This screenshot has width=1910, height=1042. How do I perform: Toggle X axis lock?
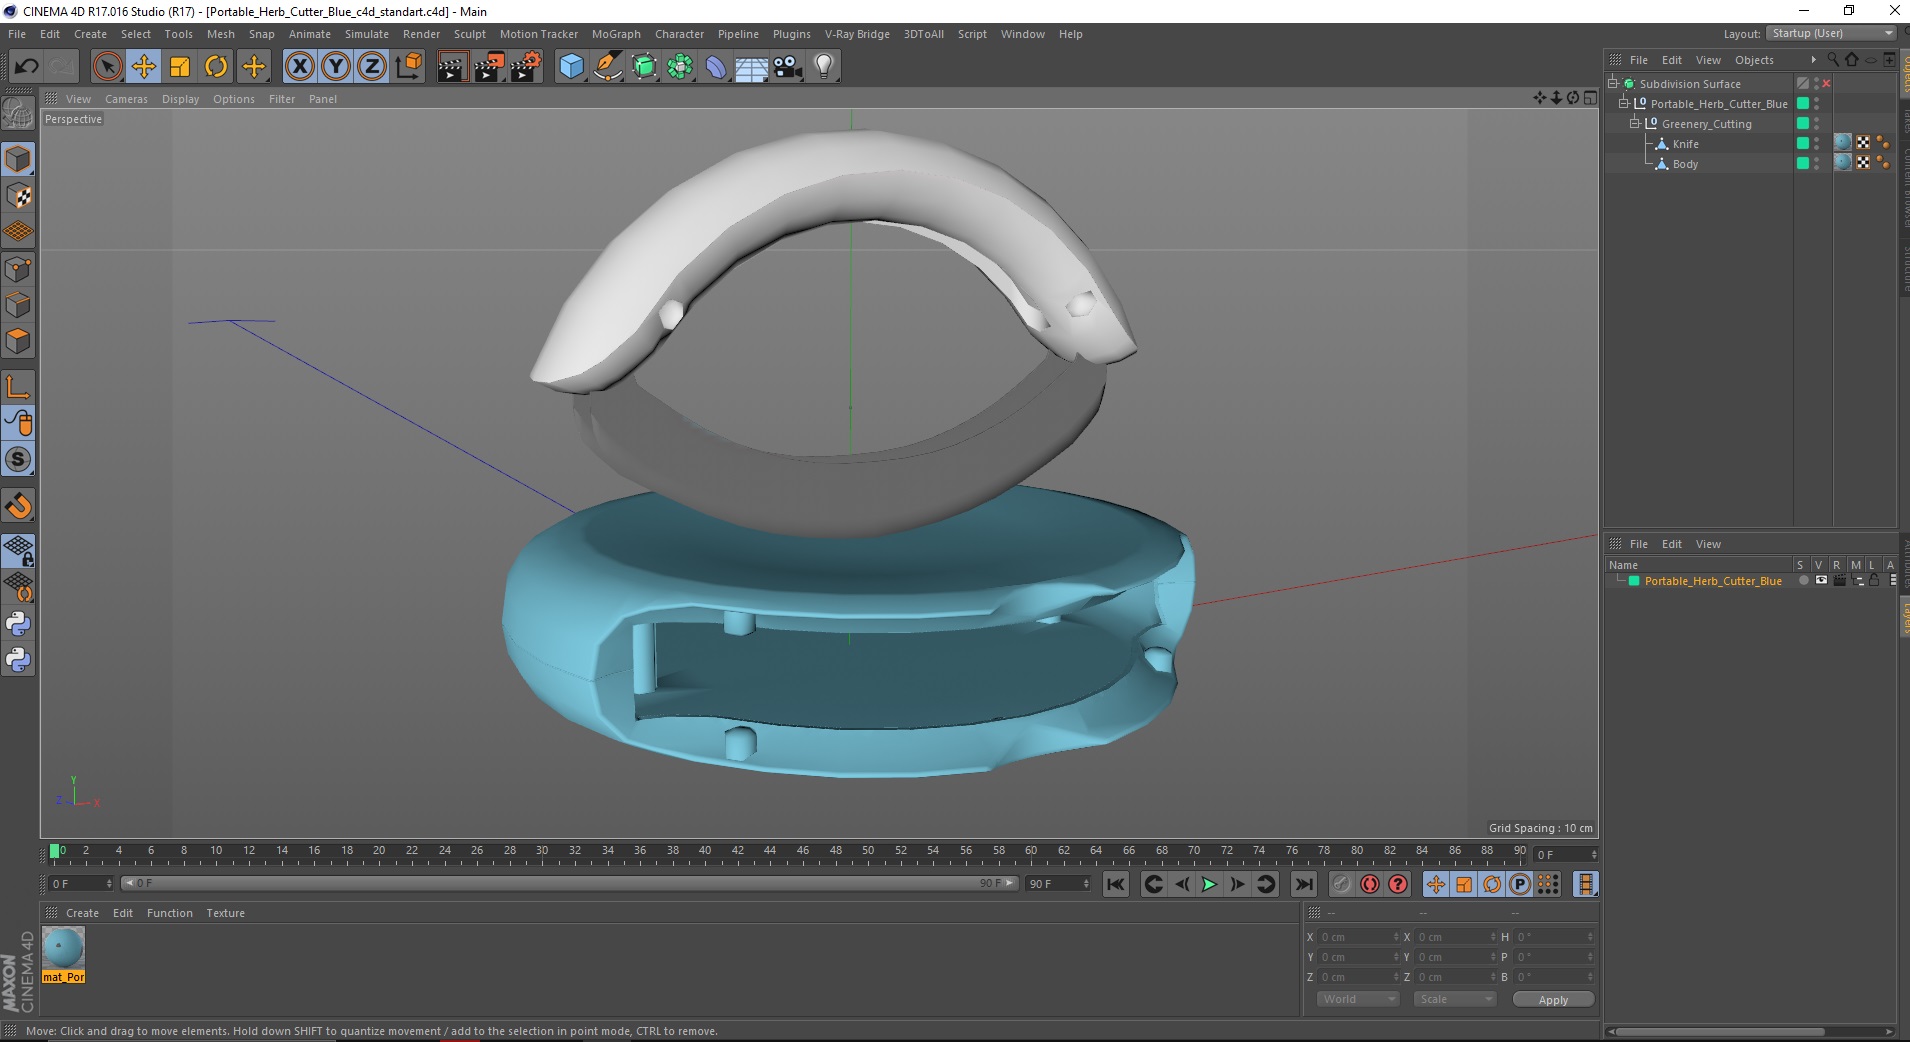[x=299, y=67]
